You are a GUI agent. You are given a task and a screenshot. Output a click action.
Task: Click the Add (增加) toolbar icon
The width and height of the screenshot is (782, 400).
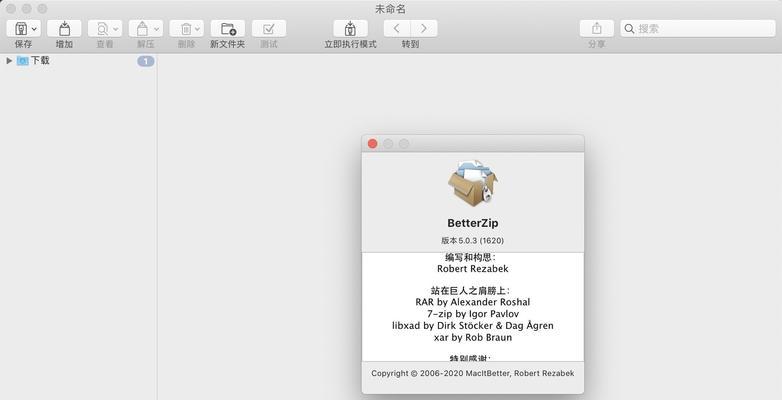[64, 28]
